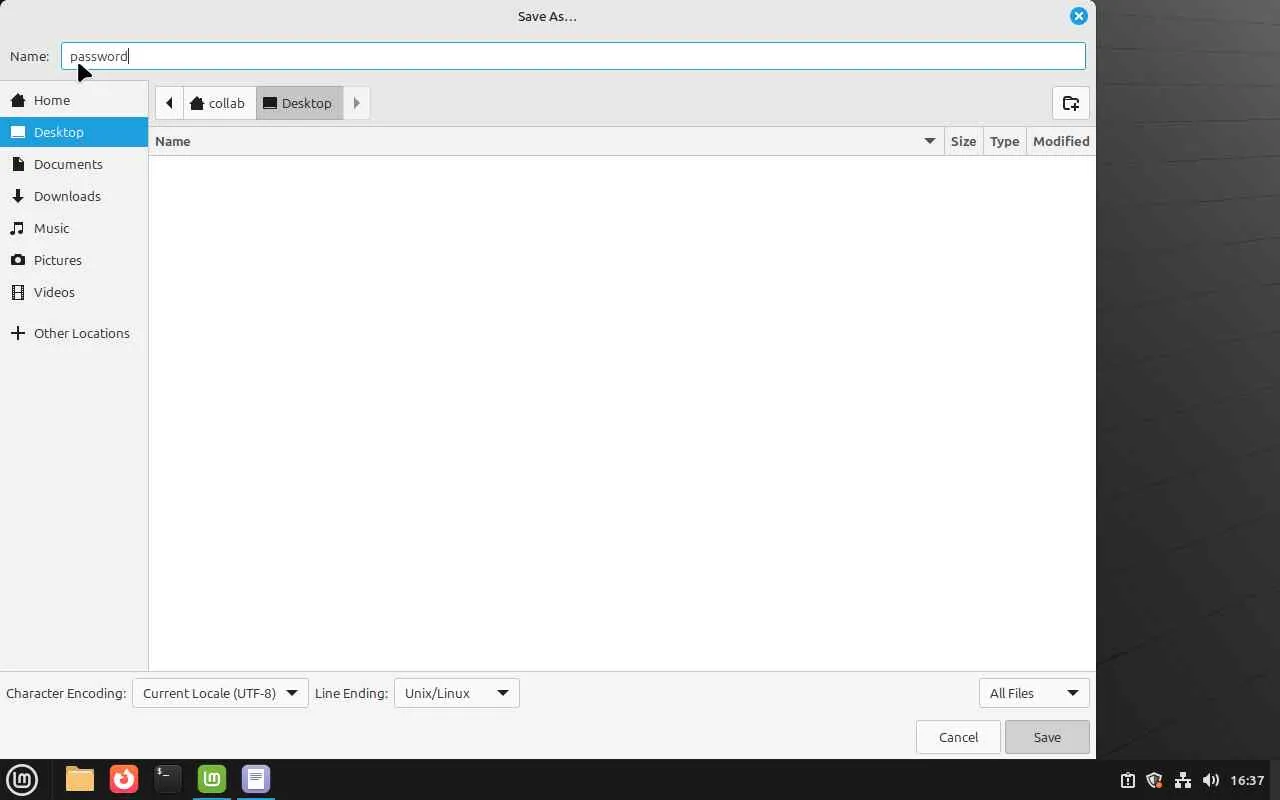The width and height of the screenshot is (1280, 800).
Task: Select Desktop in the places sidebar
Action: [x=74, y=132]
